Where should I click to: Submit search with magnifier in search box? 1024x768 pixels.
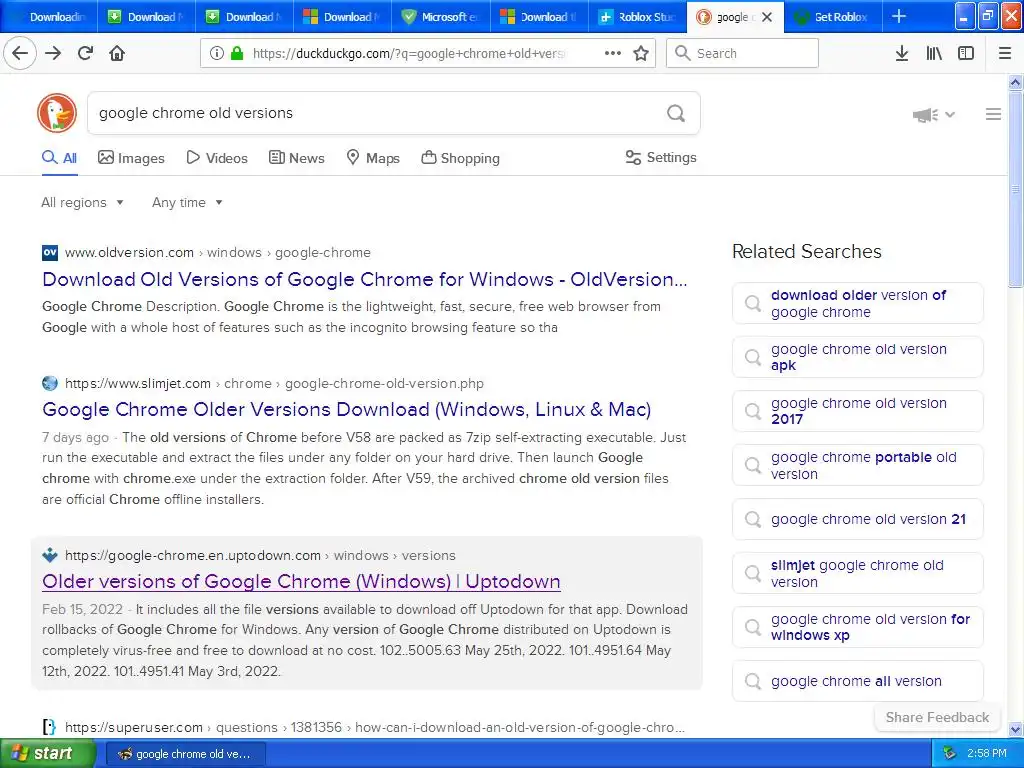coord(676,113)
